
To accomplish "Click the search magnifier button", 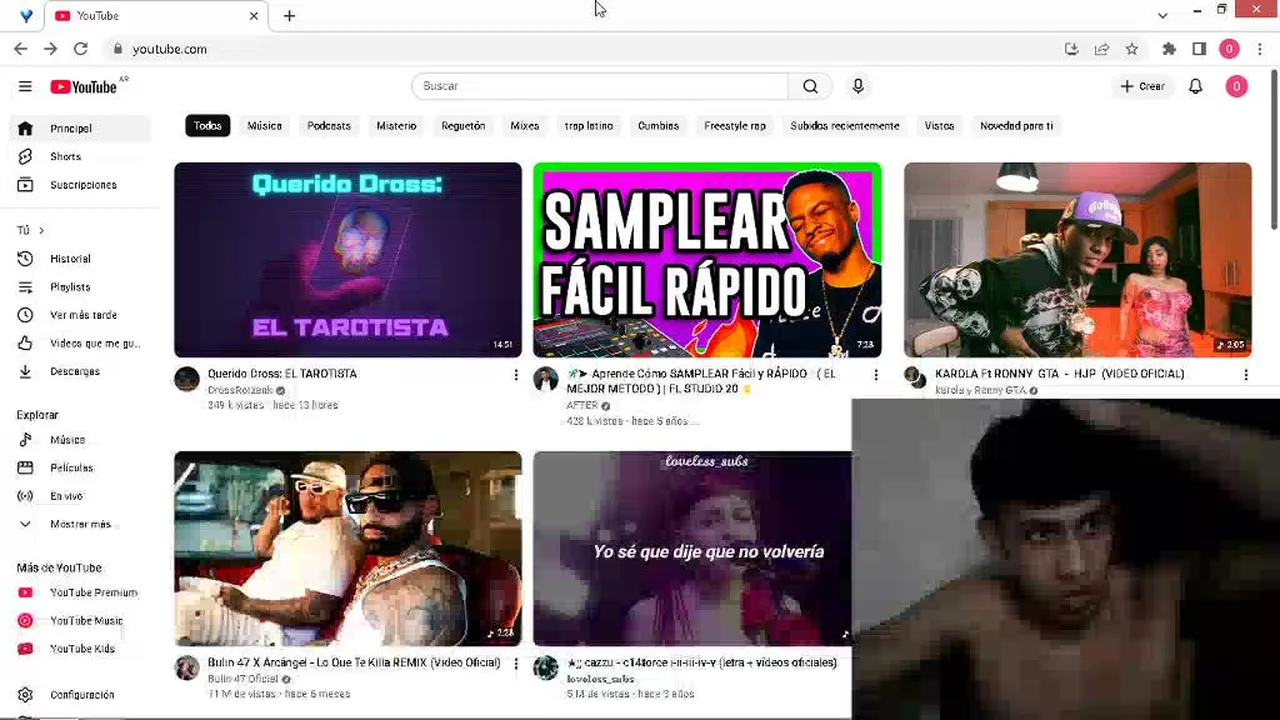I will coord(810,86).
